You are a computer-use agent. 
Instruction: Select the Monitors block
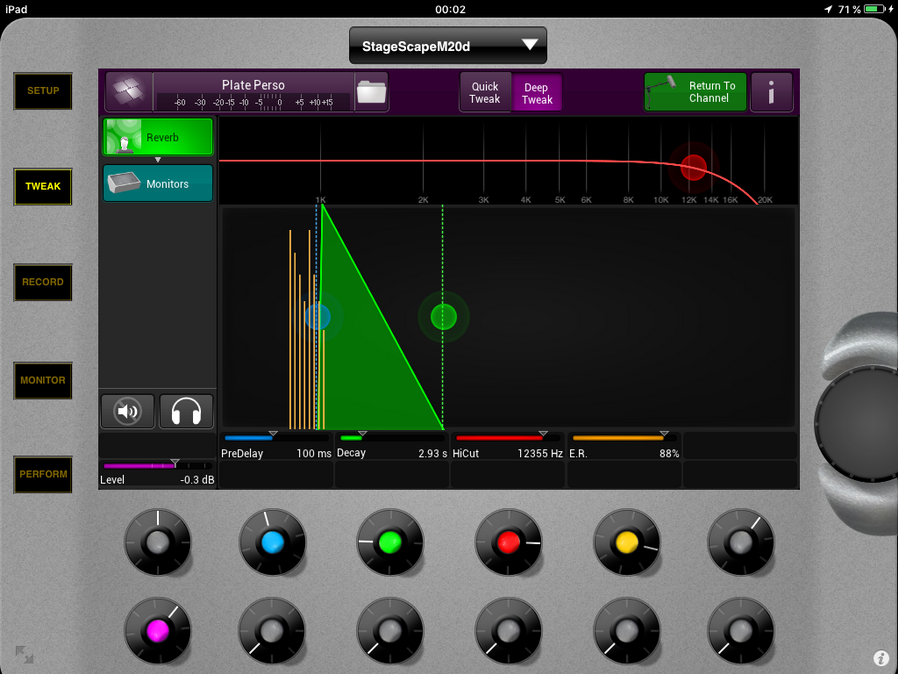pos(158,184)
